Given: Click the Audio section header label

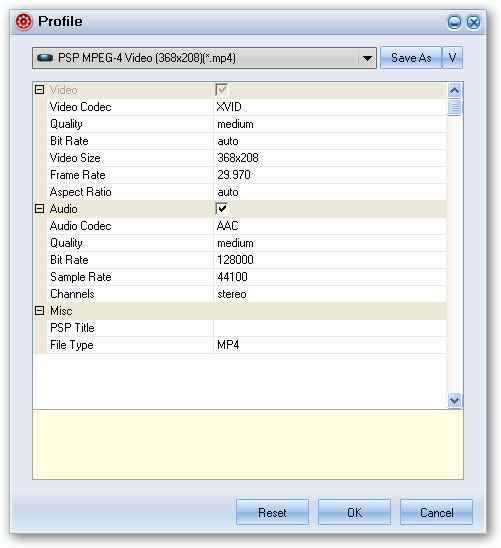Looking at the screenshot, I should pos(63,209).
